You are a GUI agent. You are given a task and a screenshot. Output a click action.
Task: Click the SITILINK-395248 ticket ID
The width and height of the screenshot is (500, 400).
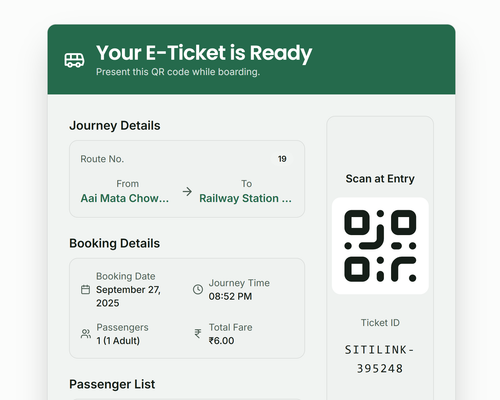[380, 359]
